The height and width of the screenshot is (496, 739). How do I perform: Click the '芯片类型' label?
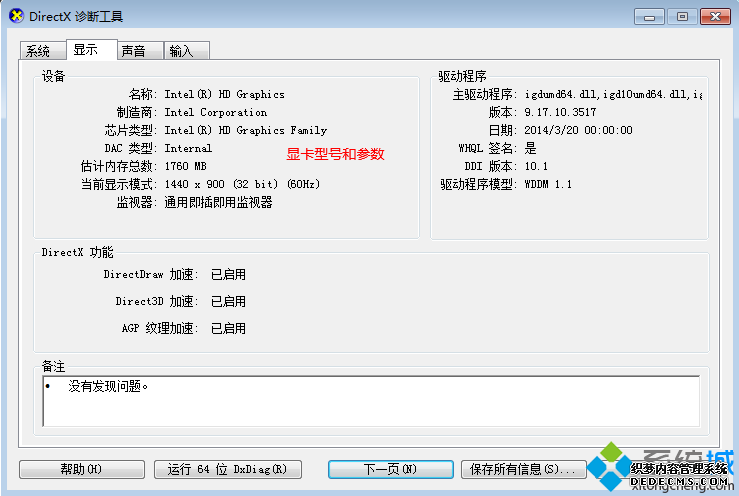pyautogui.click(x=131, y=130)
